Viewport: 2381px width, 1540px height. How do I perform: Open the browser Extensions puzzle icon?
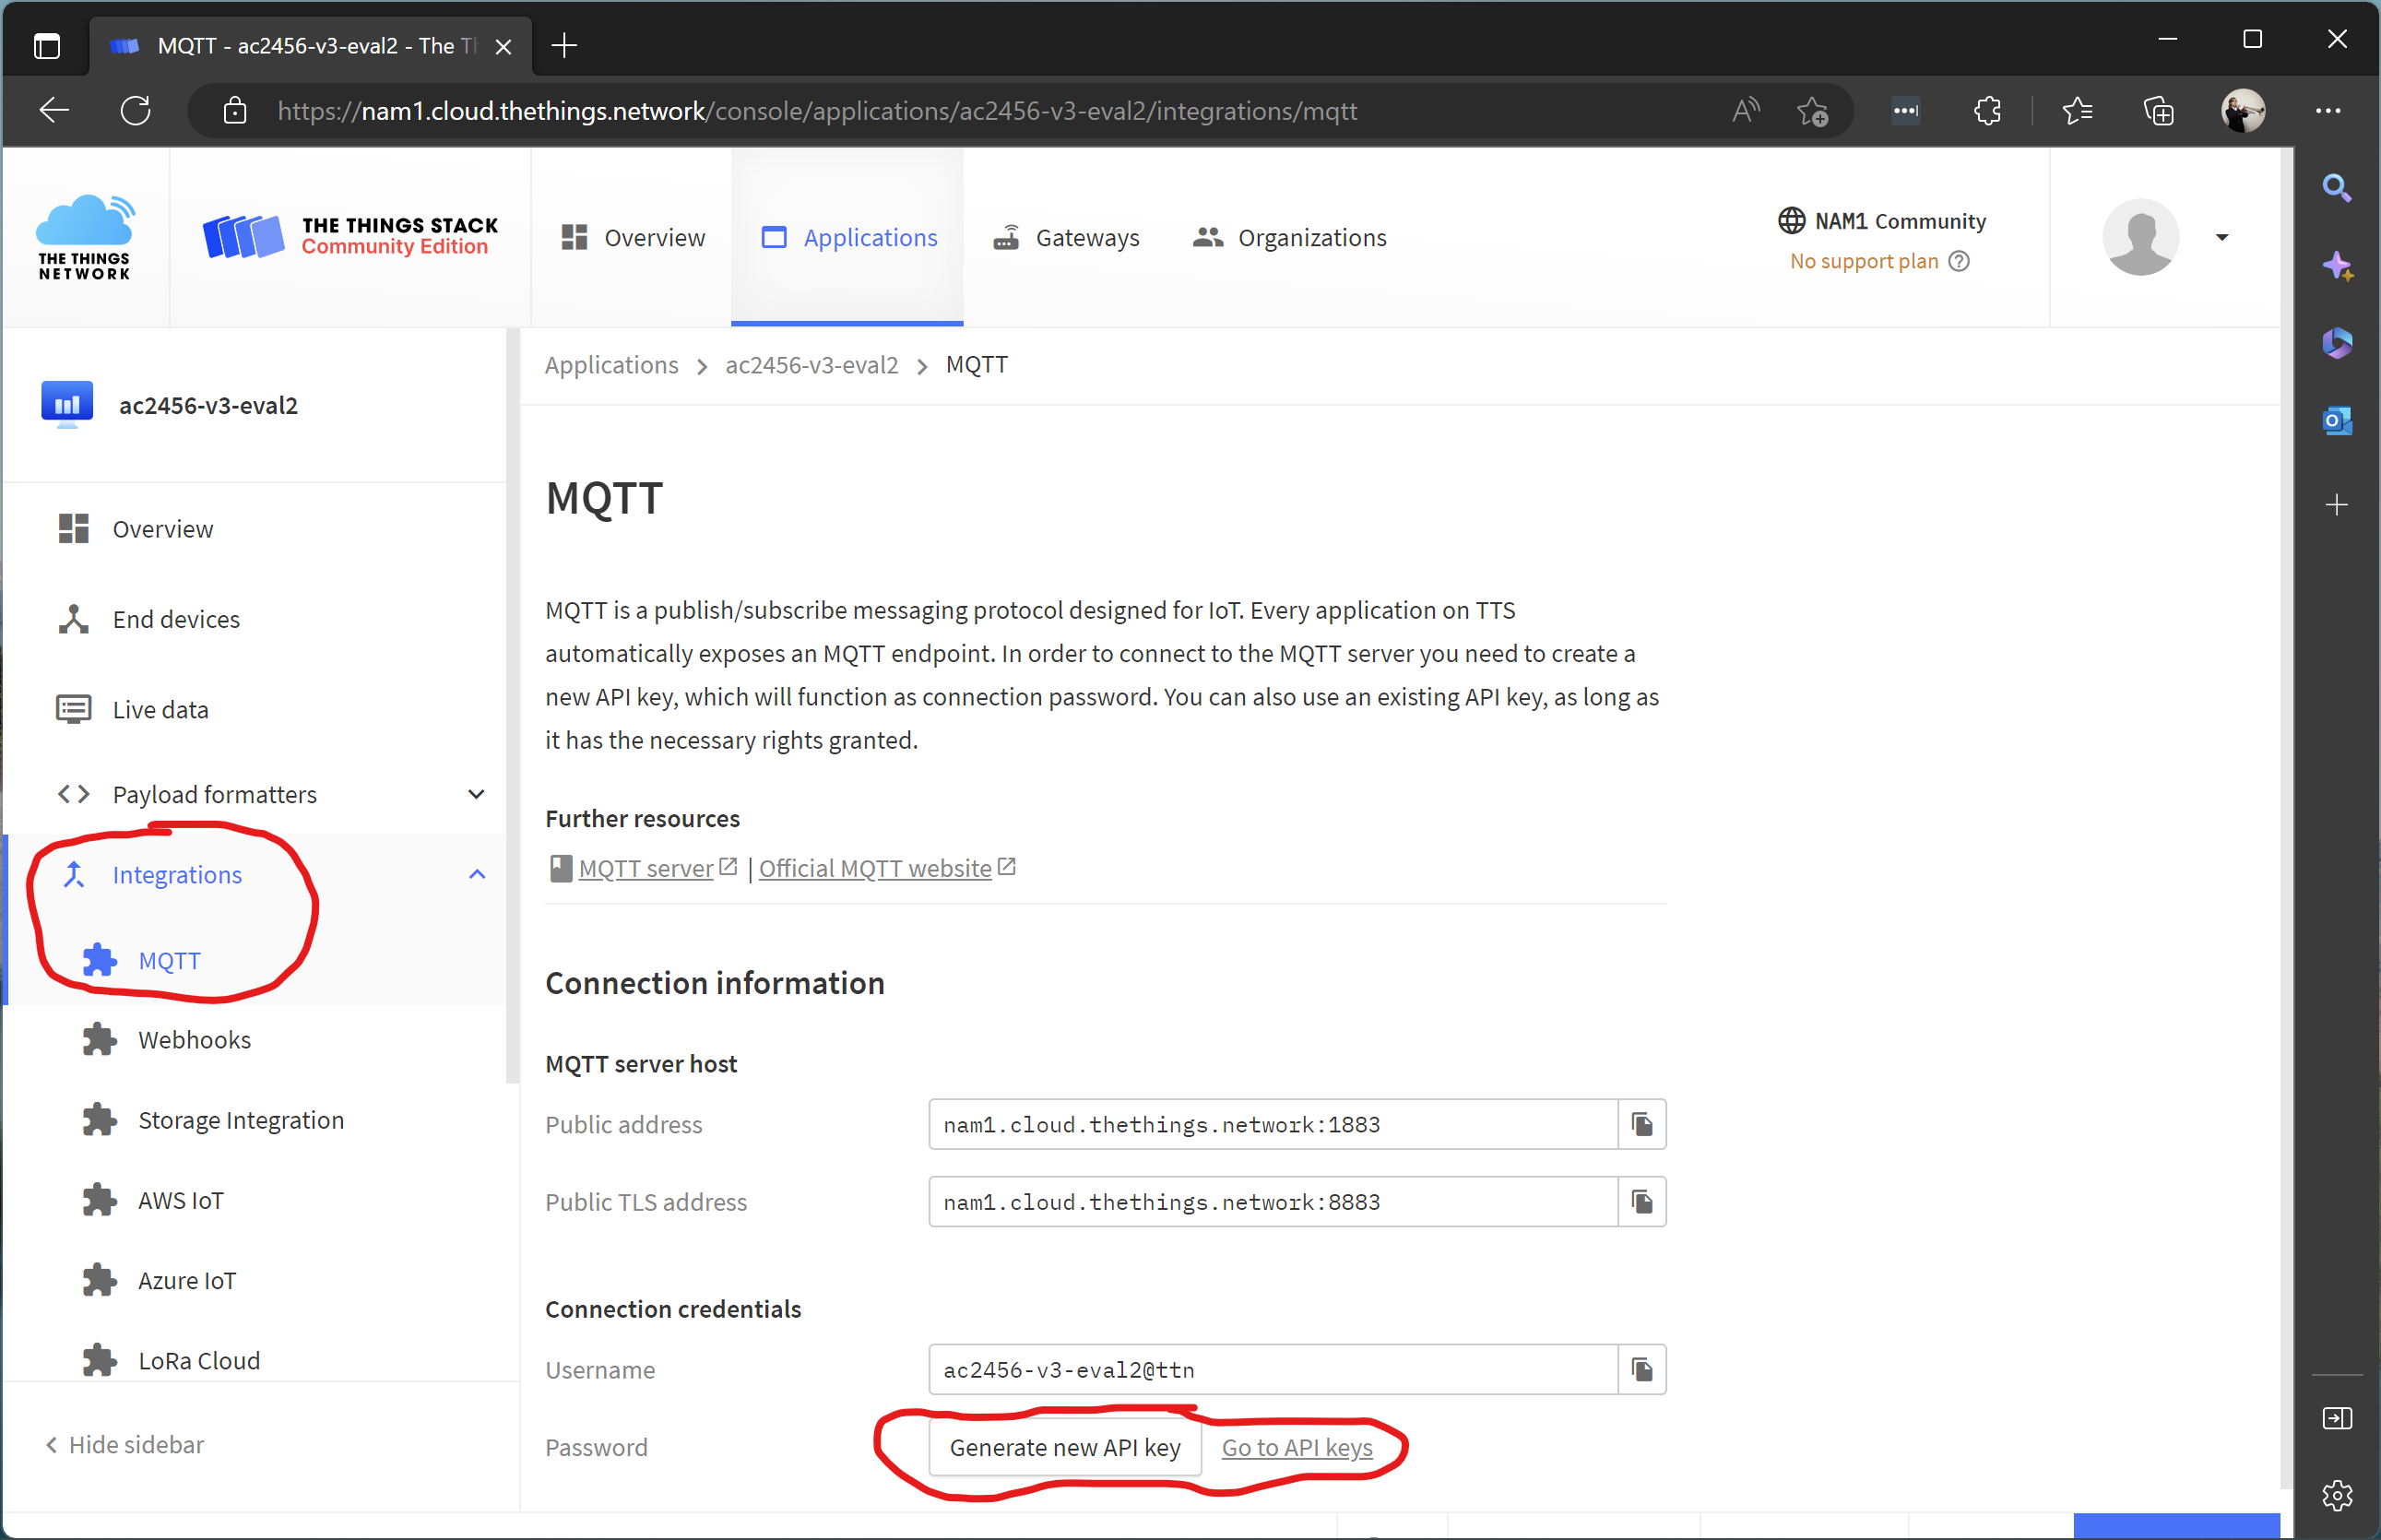[1987, 111]
